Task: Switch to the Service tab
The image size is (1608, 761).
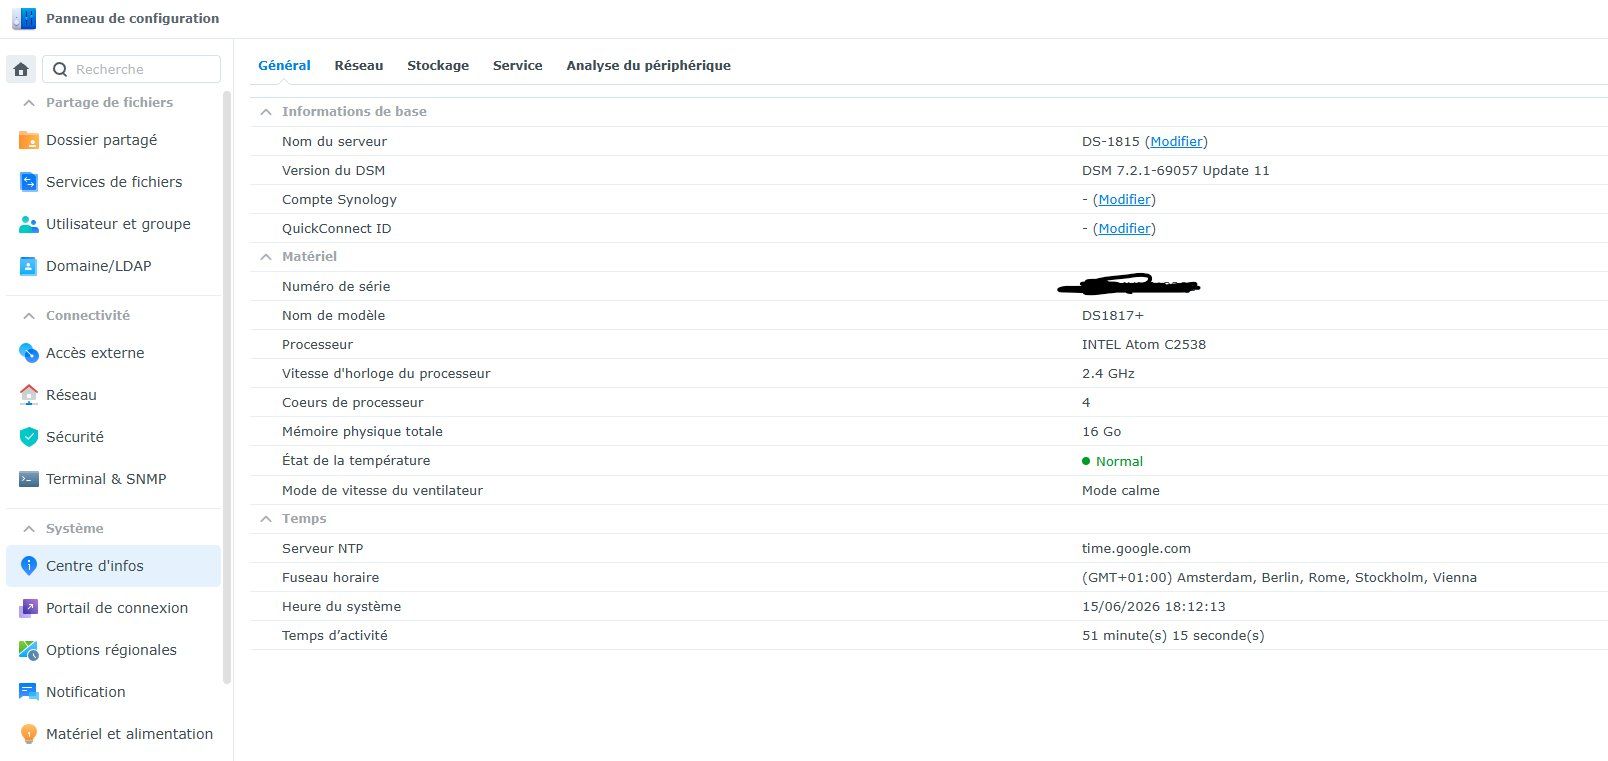Action: tap(517, 65)
